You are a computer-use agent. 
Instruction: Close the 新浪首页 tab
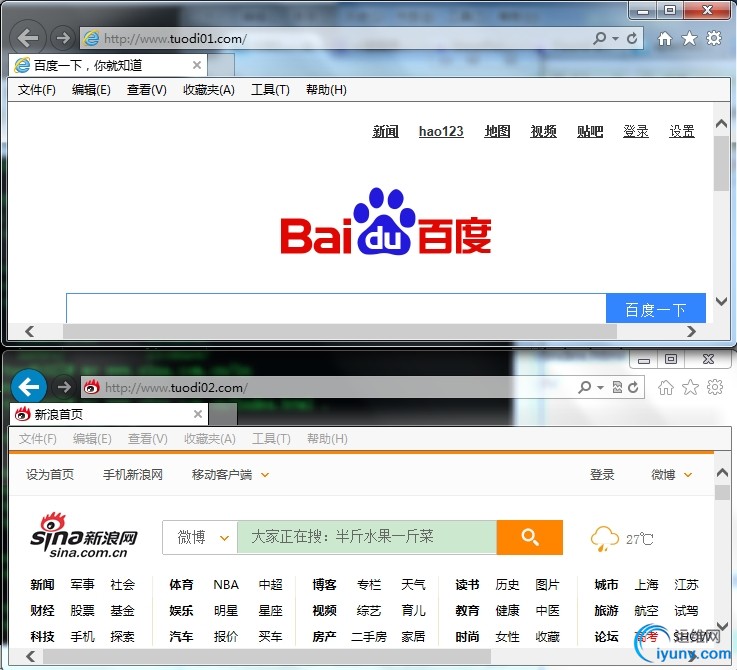tap(198, 414)
